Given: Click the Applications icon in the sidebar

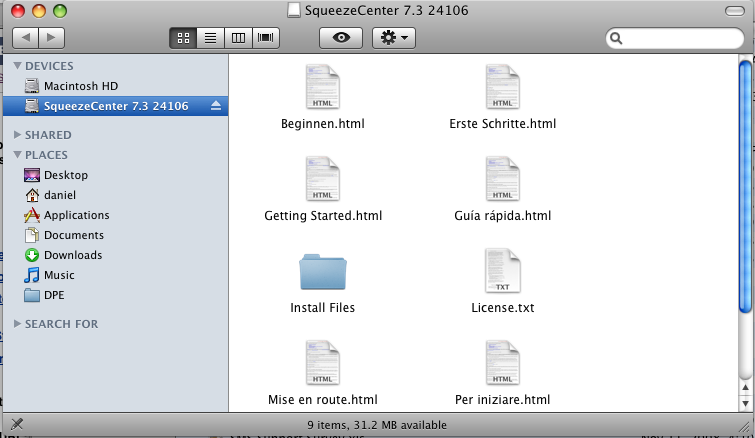Looking at the screenshot, I should point(32,215).
